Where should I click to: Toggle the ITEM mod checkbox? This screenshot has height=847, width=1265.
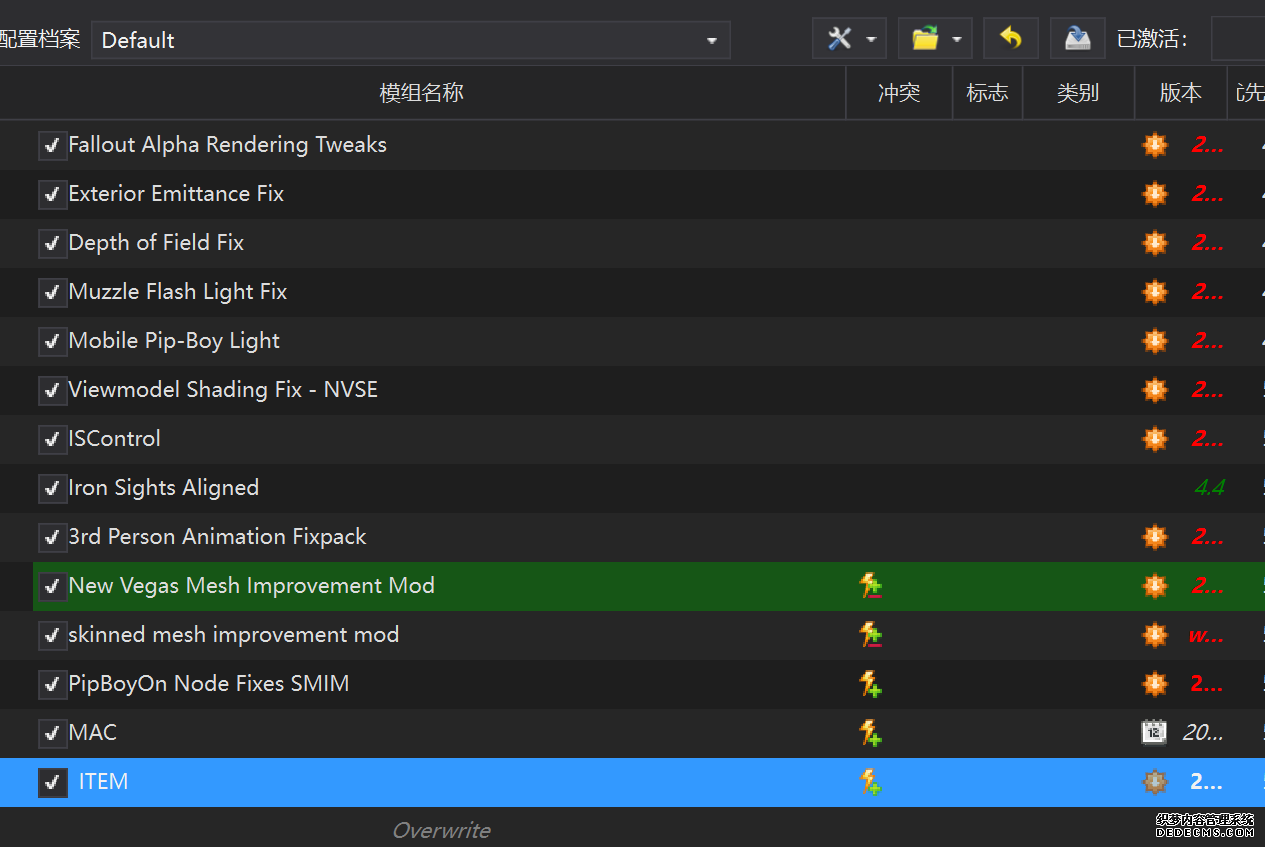(52, 783)
